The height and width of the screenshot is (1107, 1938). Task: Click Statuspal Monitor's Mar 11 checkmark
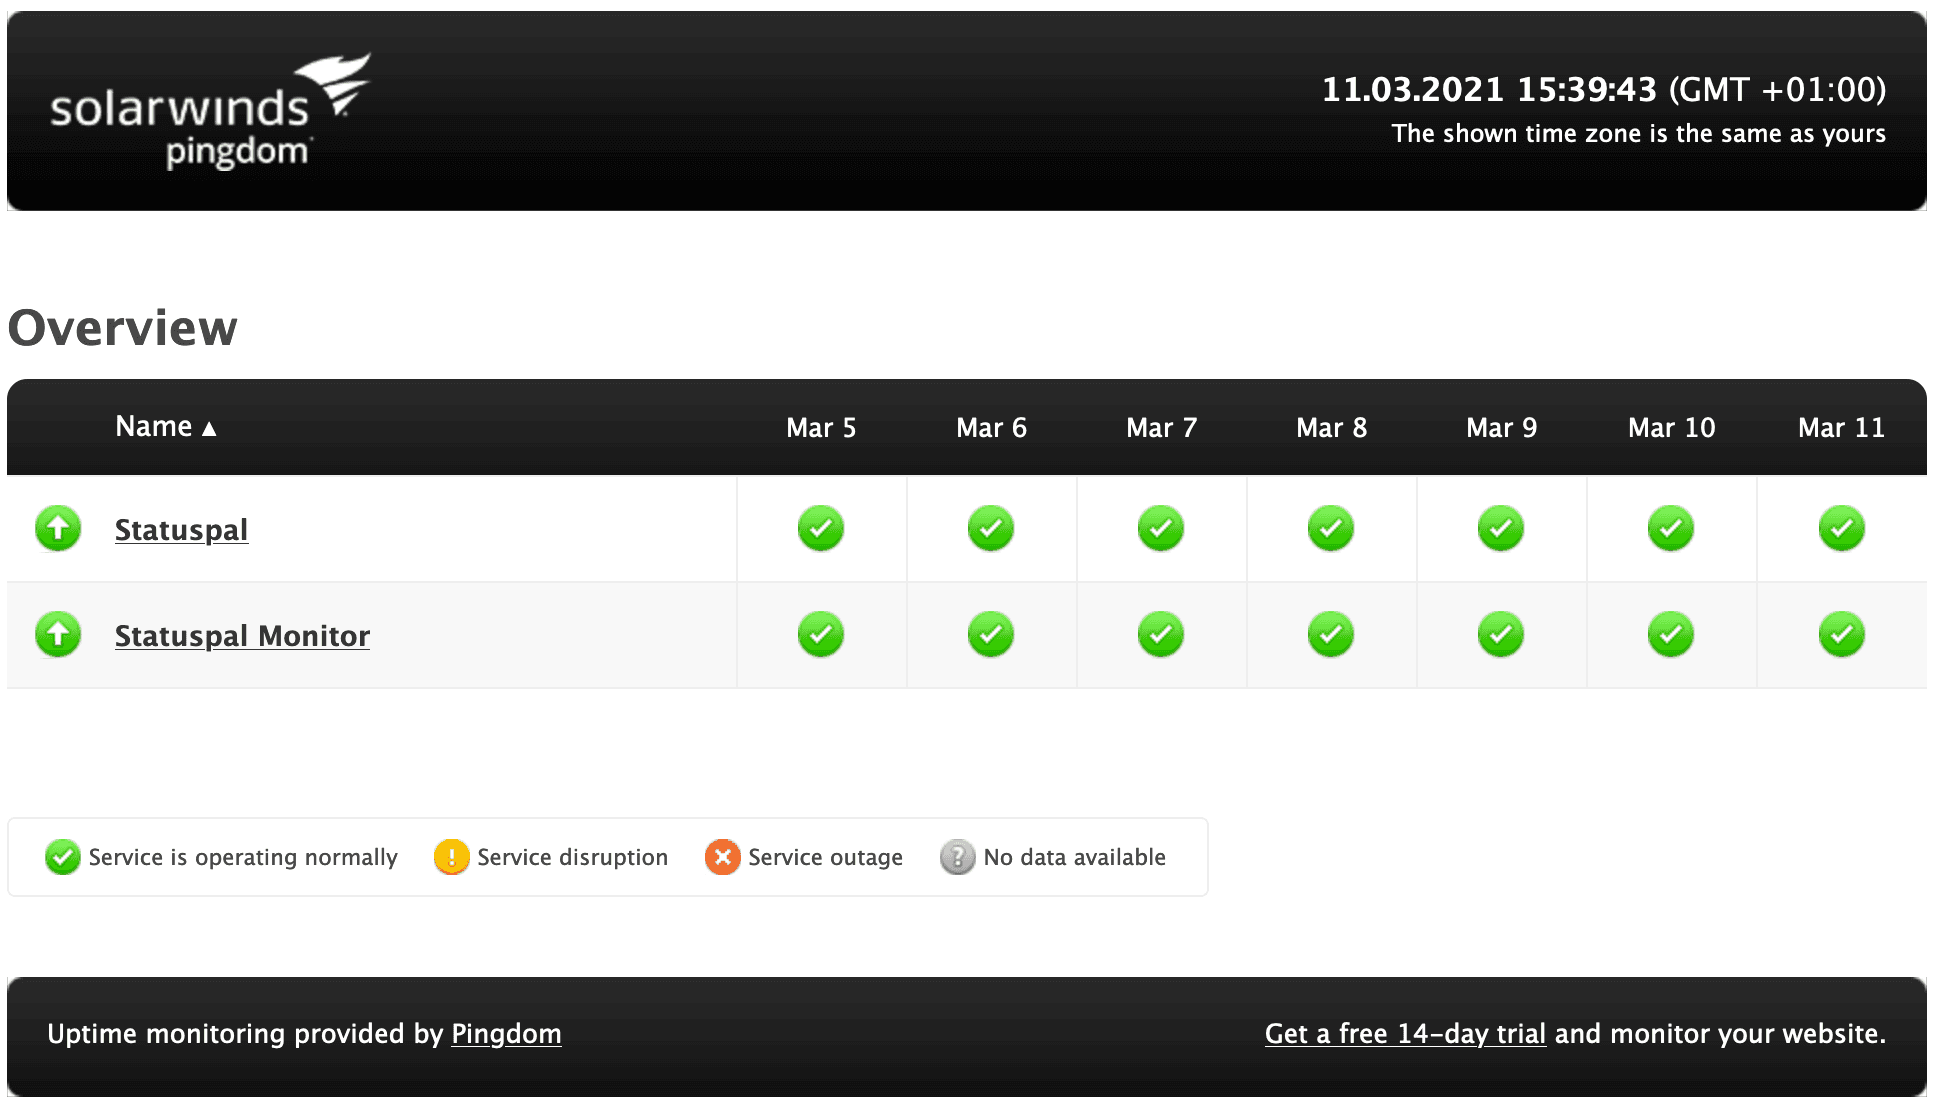[1842, 634]
